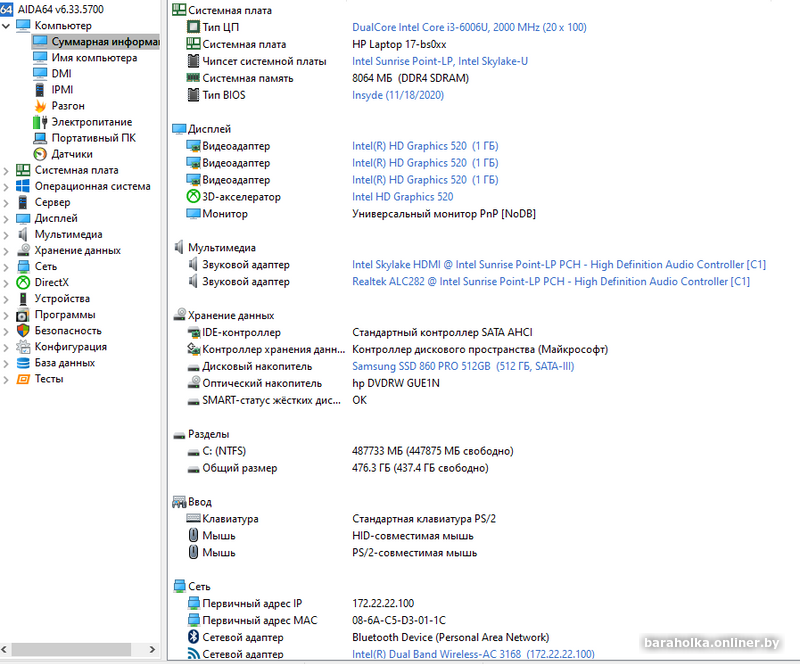The image size is (800, 664).
Task: Select the Общий размер row
Action: click(338, 468)
